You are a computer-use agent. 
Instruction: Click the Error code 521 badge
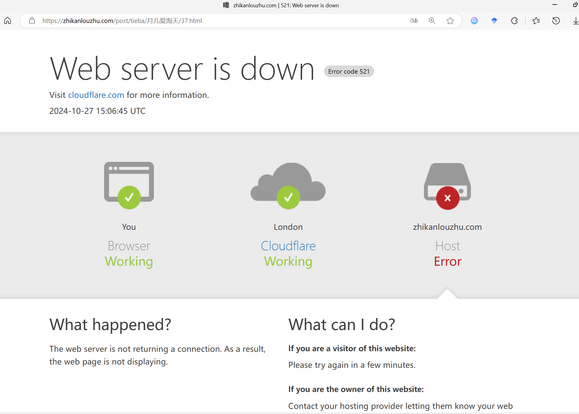click(x=349, y=71)
